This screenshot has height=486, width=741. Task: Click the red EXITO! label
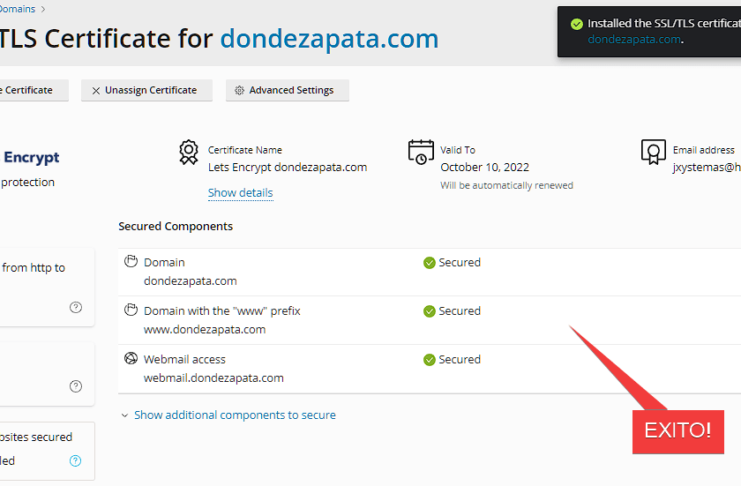(x=677, y=431)
